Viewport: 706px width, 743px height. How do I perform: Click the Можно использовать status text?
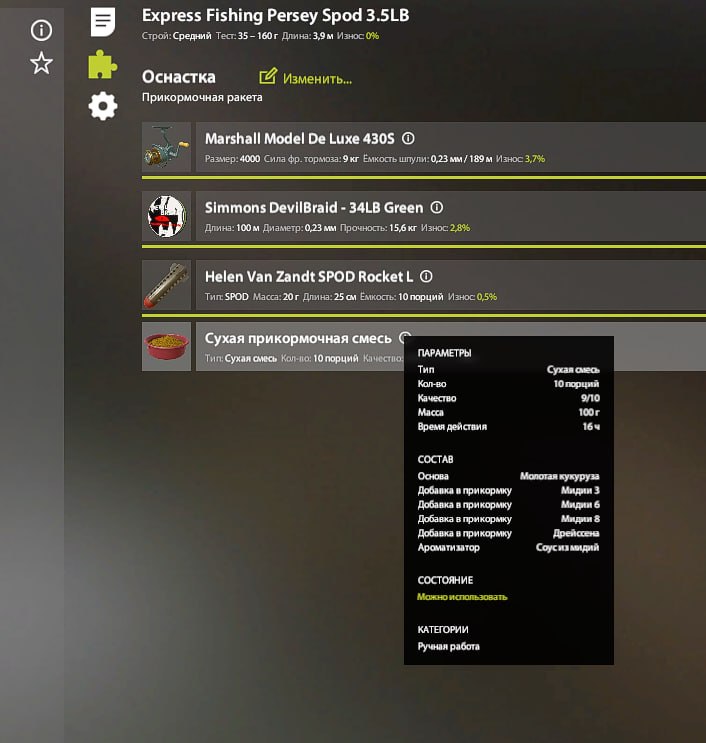462,597
